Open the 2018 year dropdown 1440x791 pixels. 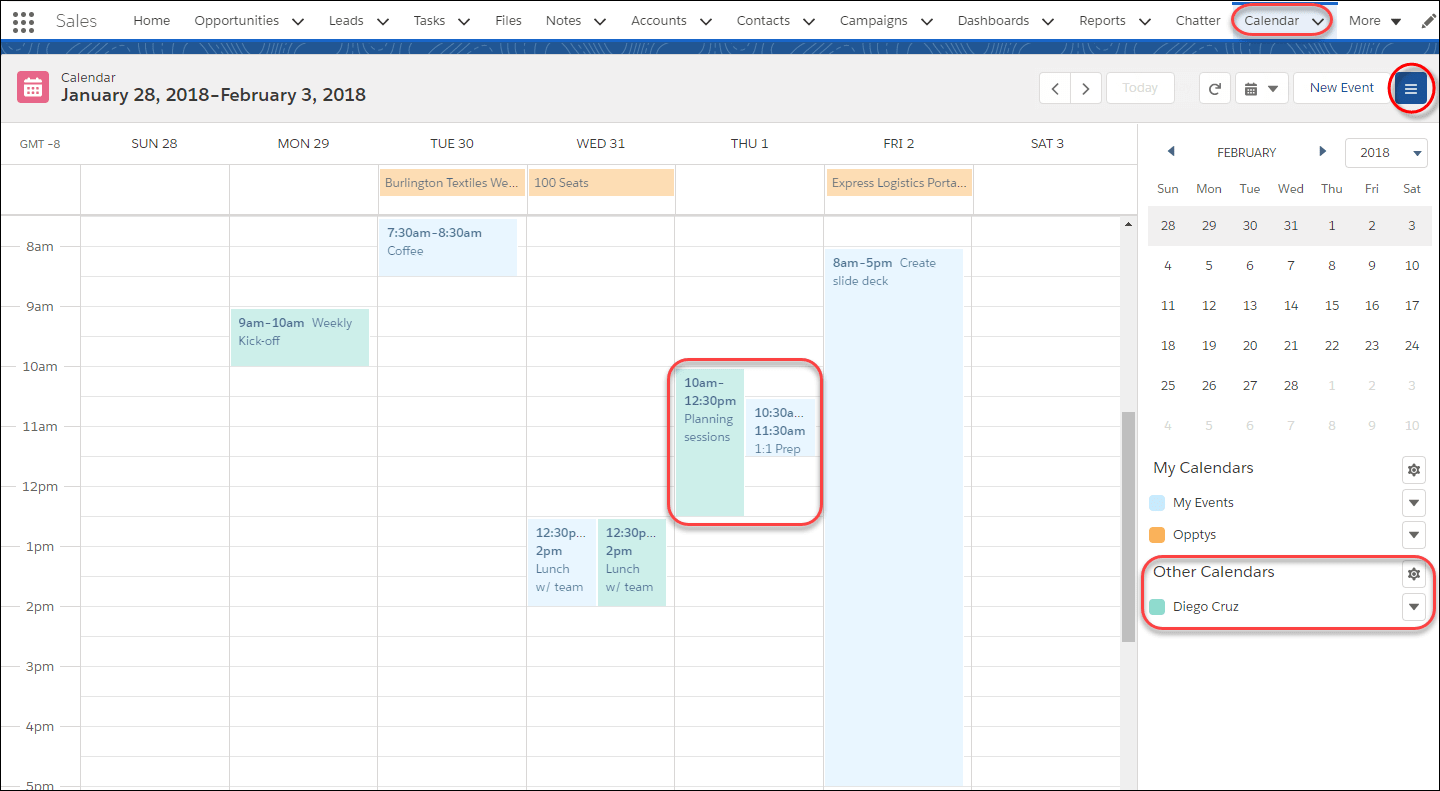click(1386, 152)
